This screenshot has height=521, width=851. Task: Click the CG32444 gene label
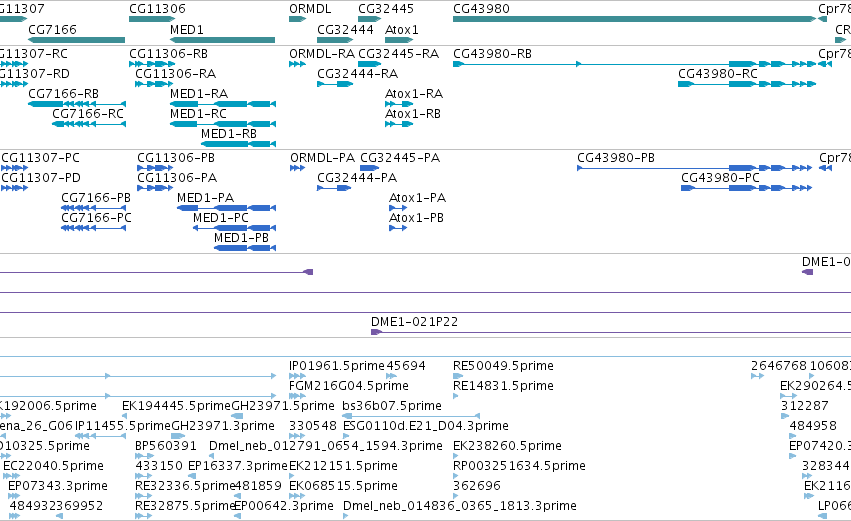pyautogui.click(x=345, y=29)
